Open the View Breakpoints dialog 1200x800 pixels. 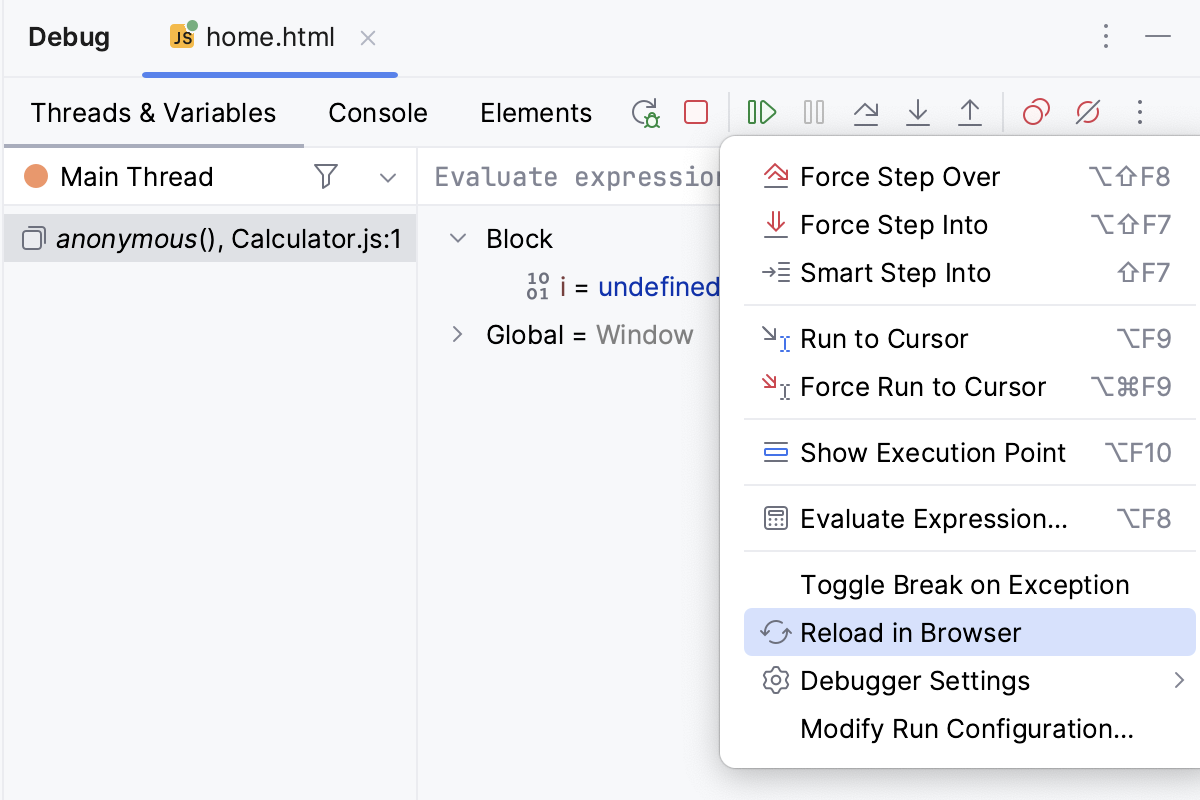point(1035,112)
